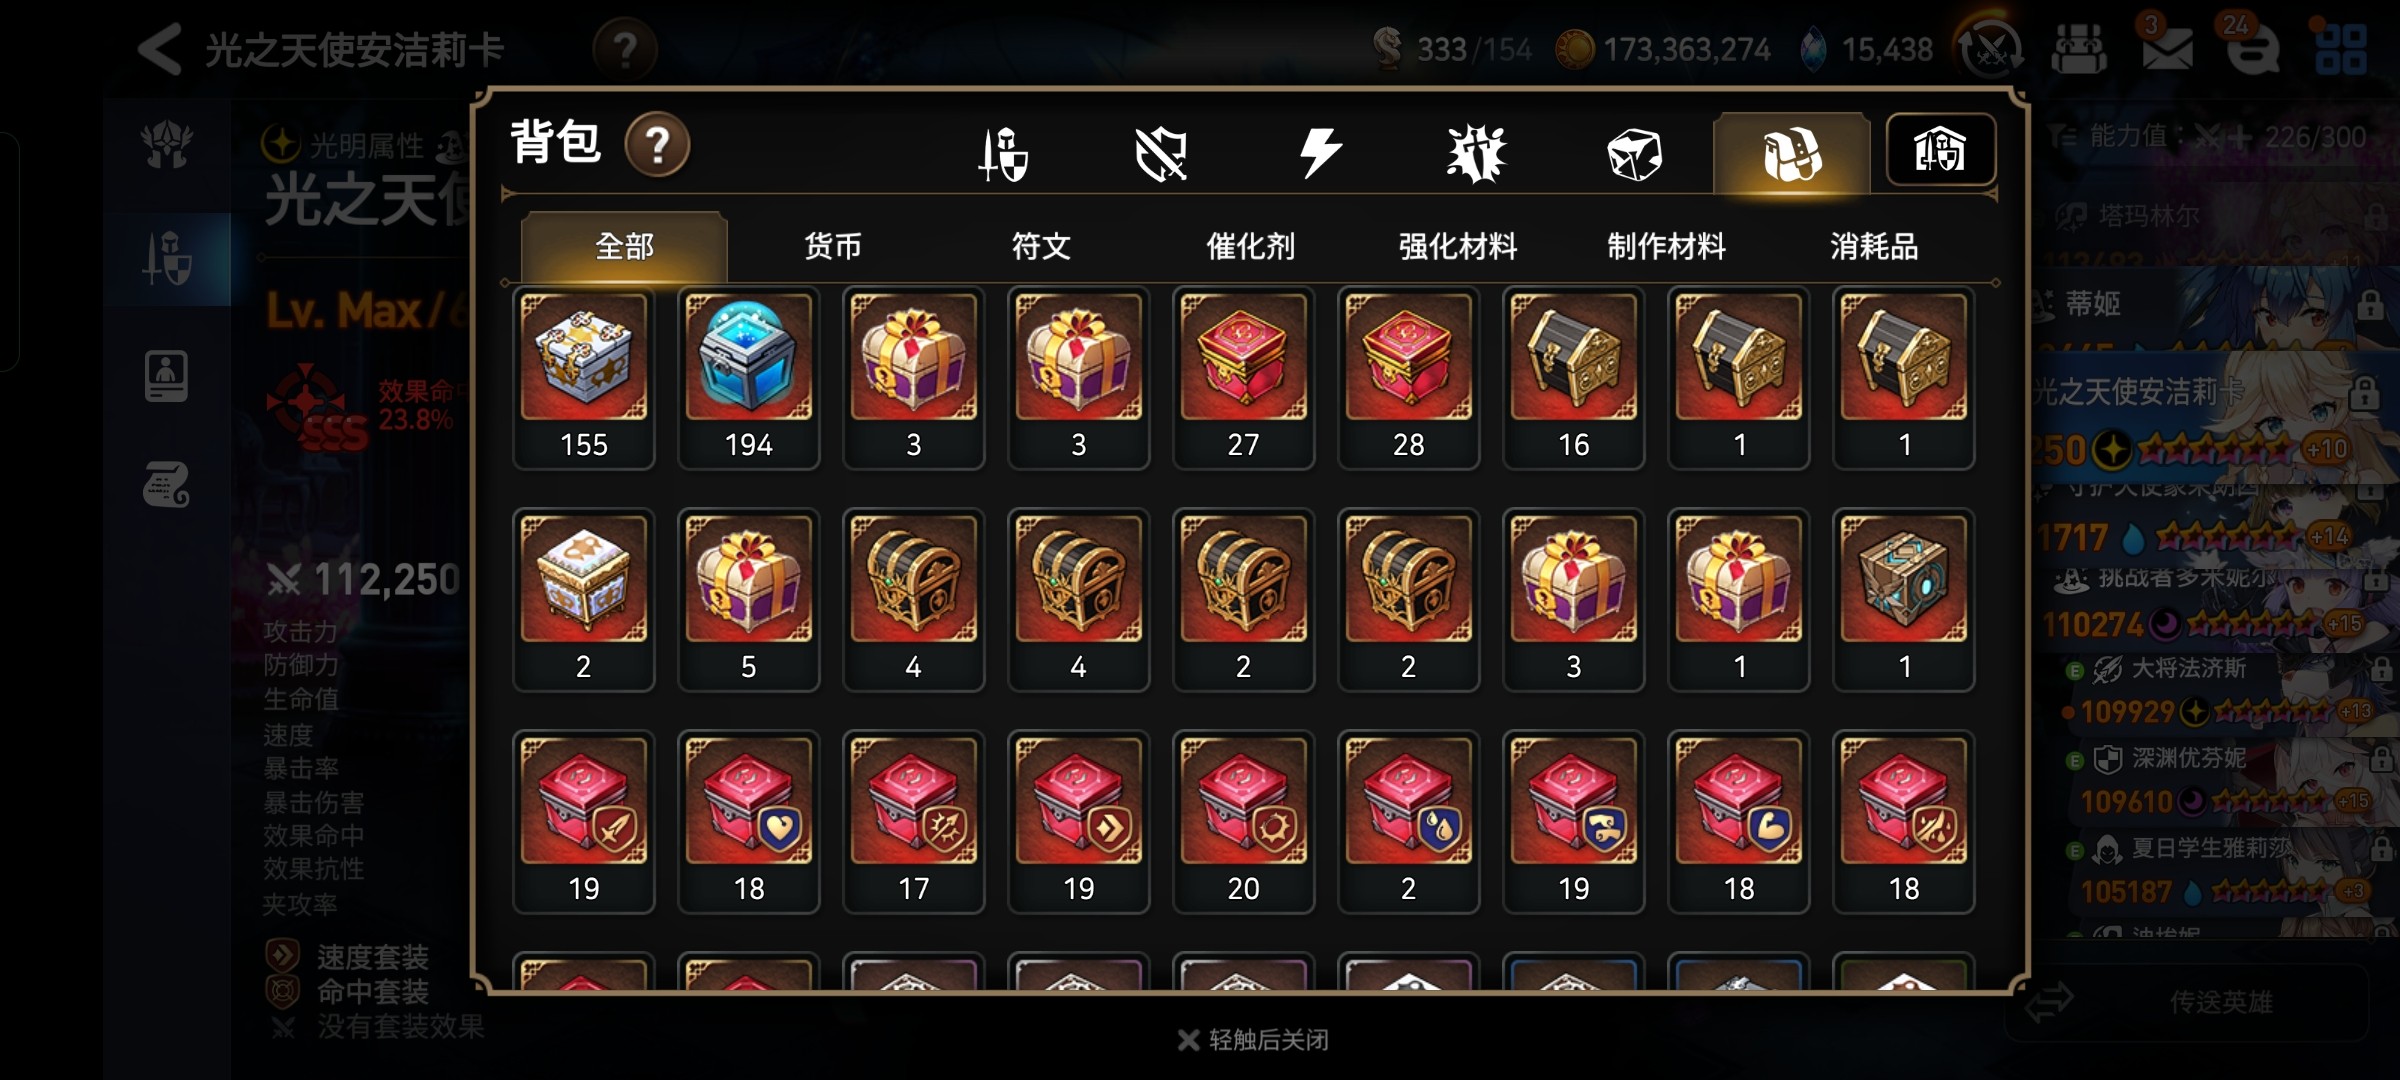Image resolution: width=2400 pixels, height=1080 pixels.
Task: Click the back arrow next to hero name
Action: pyautogui.click(x=159, y=48)
